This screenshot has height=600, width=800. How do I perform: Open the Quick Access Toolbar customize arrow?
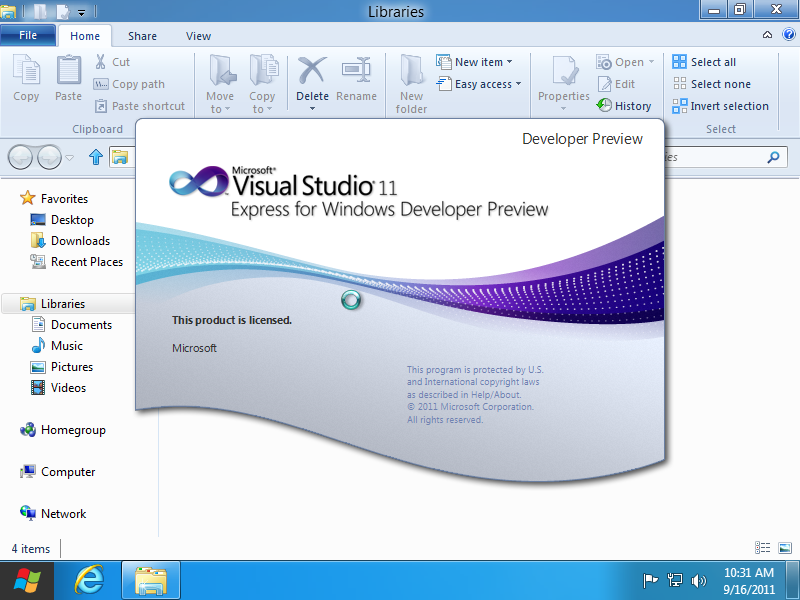click(81, 12)
